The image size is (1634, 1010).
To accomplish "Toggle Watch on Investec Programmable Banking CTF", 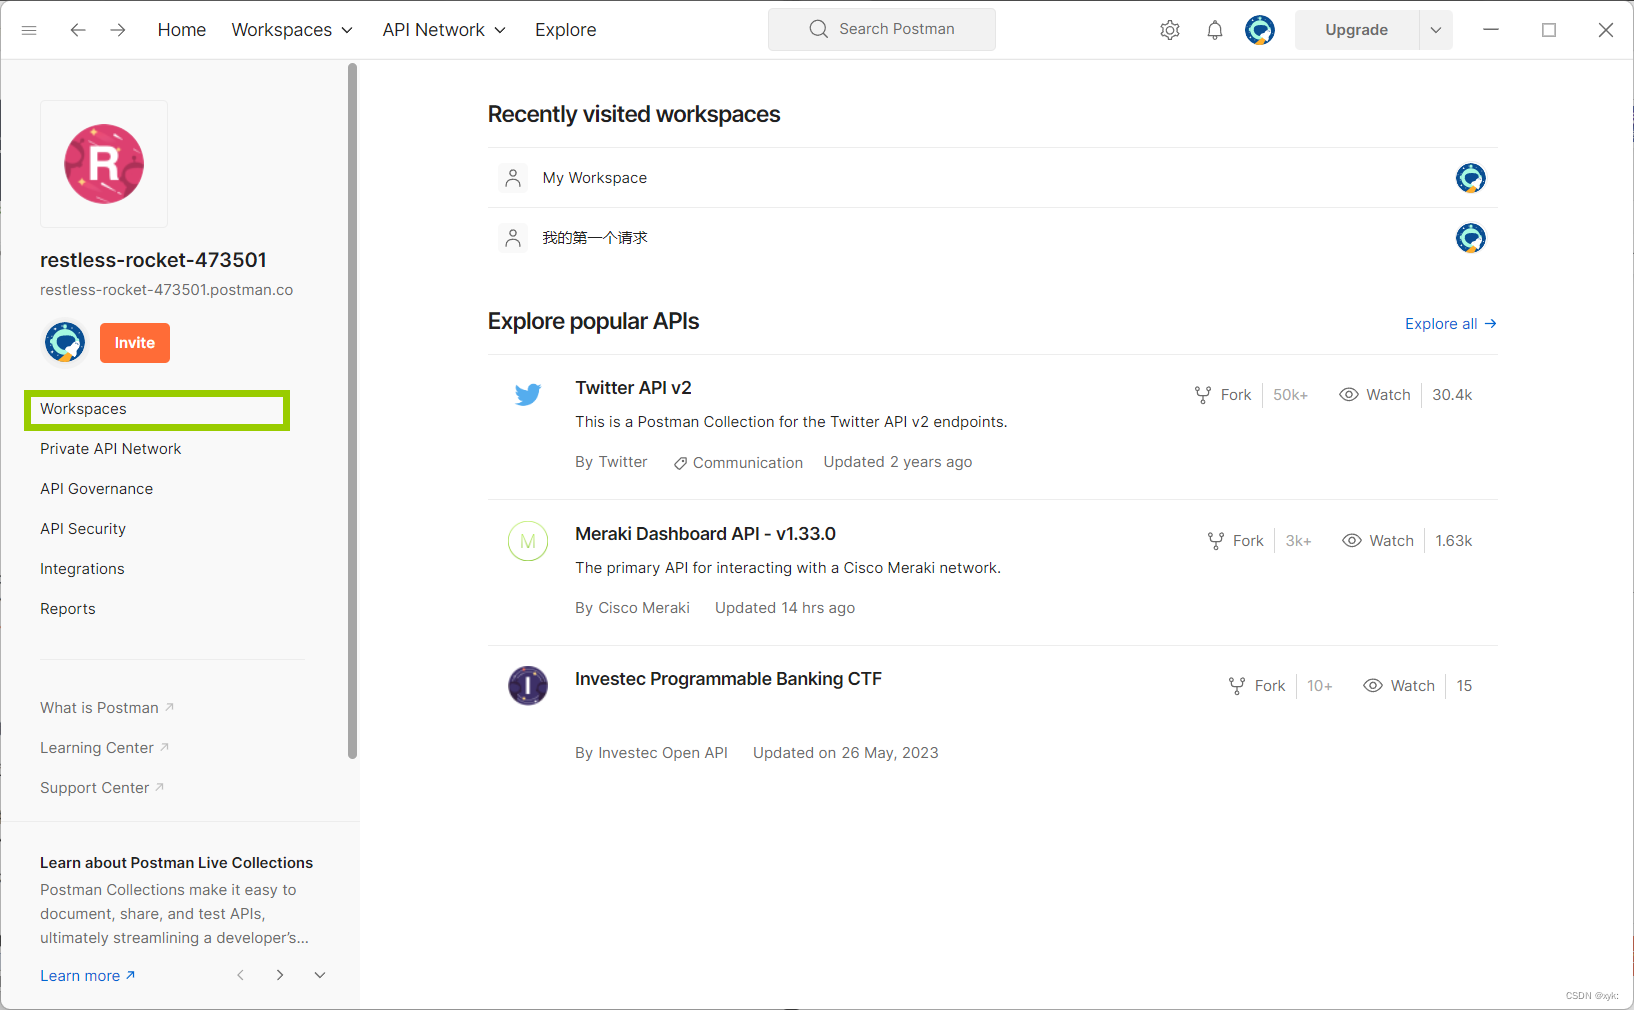I will pyautogui.click(x=1399, y=686).
